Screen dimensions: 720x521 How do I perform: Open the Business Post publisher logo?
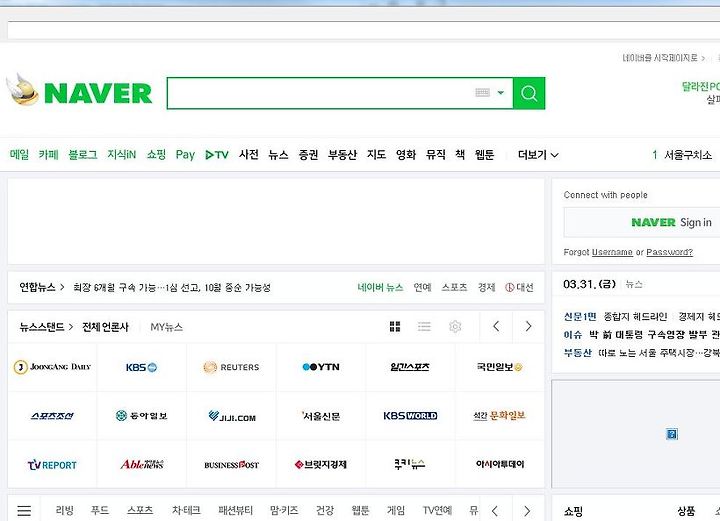(x=231, y=465)
